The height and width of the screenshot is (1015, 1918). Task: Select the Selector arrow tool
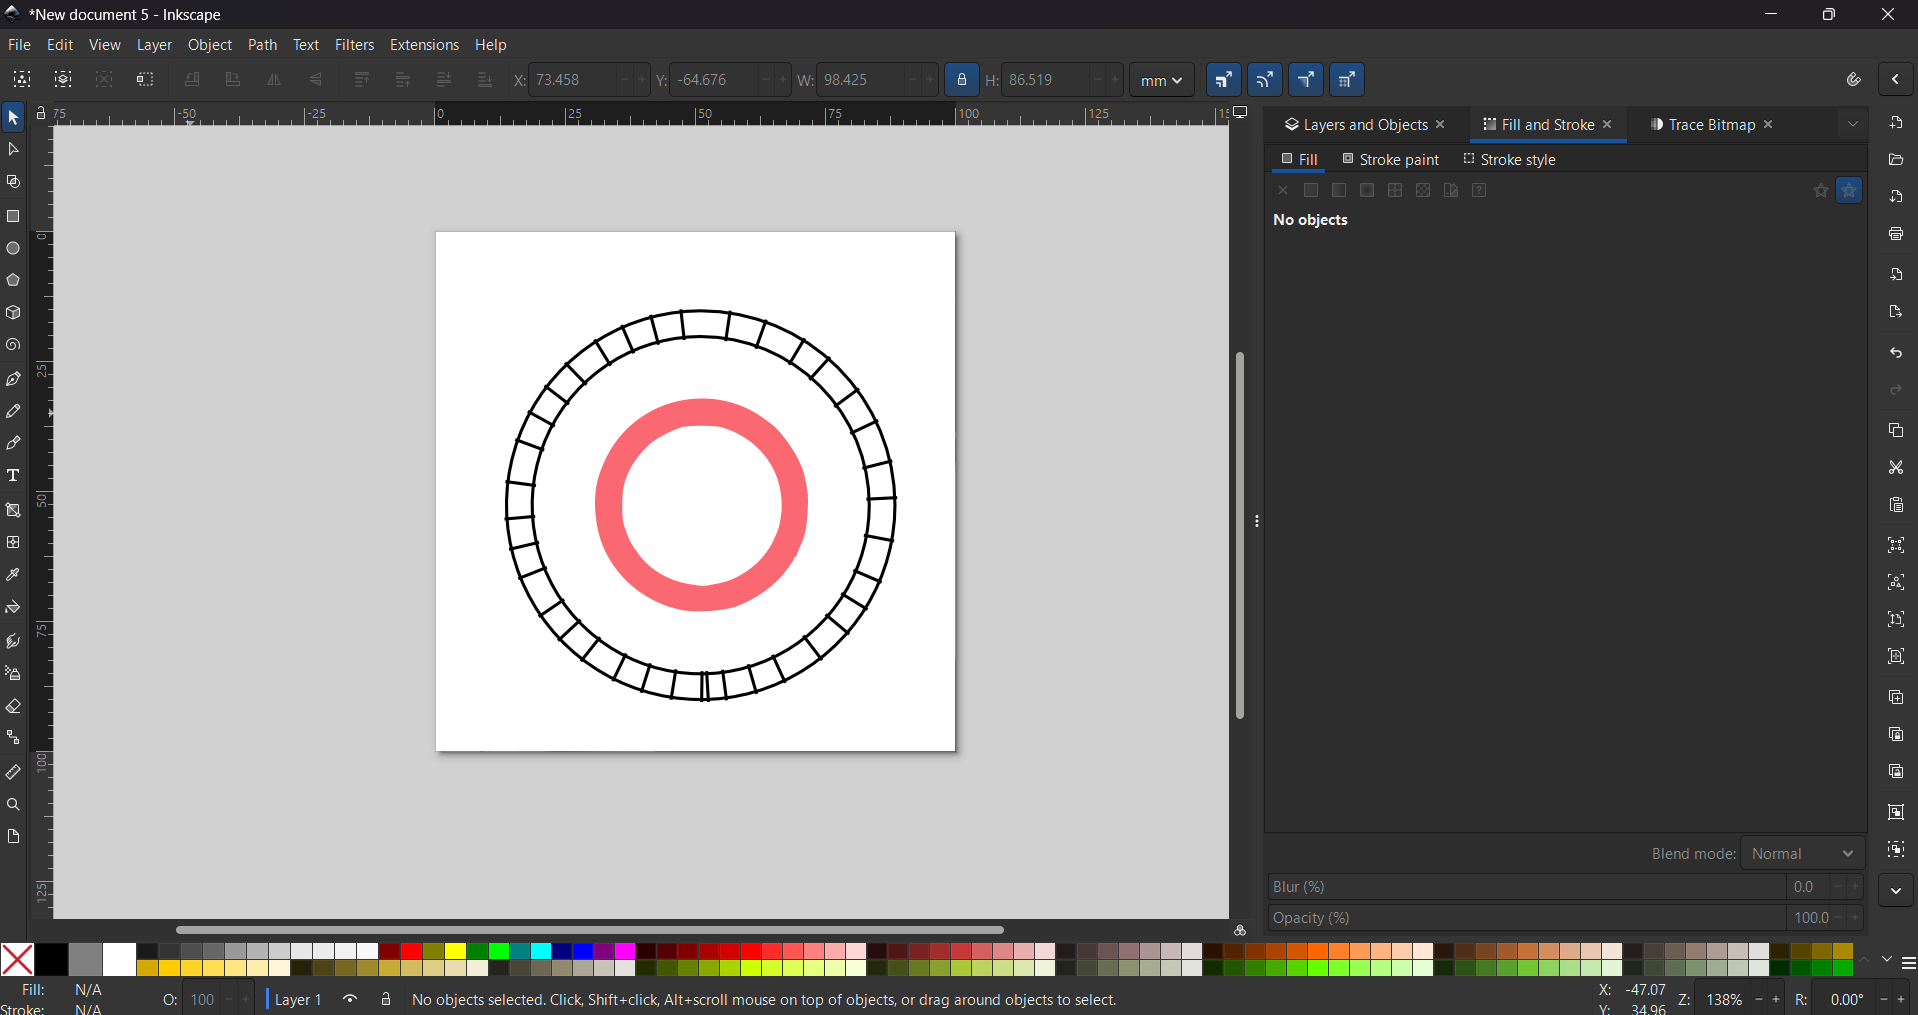click(x=13, y=118)
